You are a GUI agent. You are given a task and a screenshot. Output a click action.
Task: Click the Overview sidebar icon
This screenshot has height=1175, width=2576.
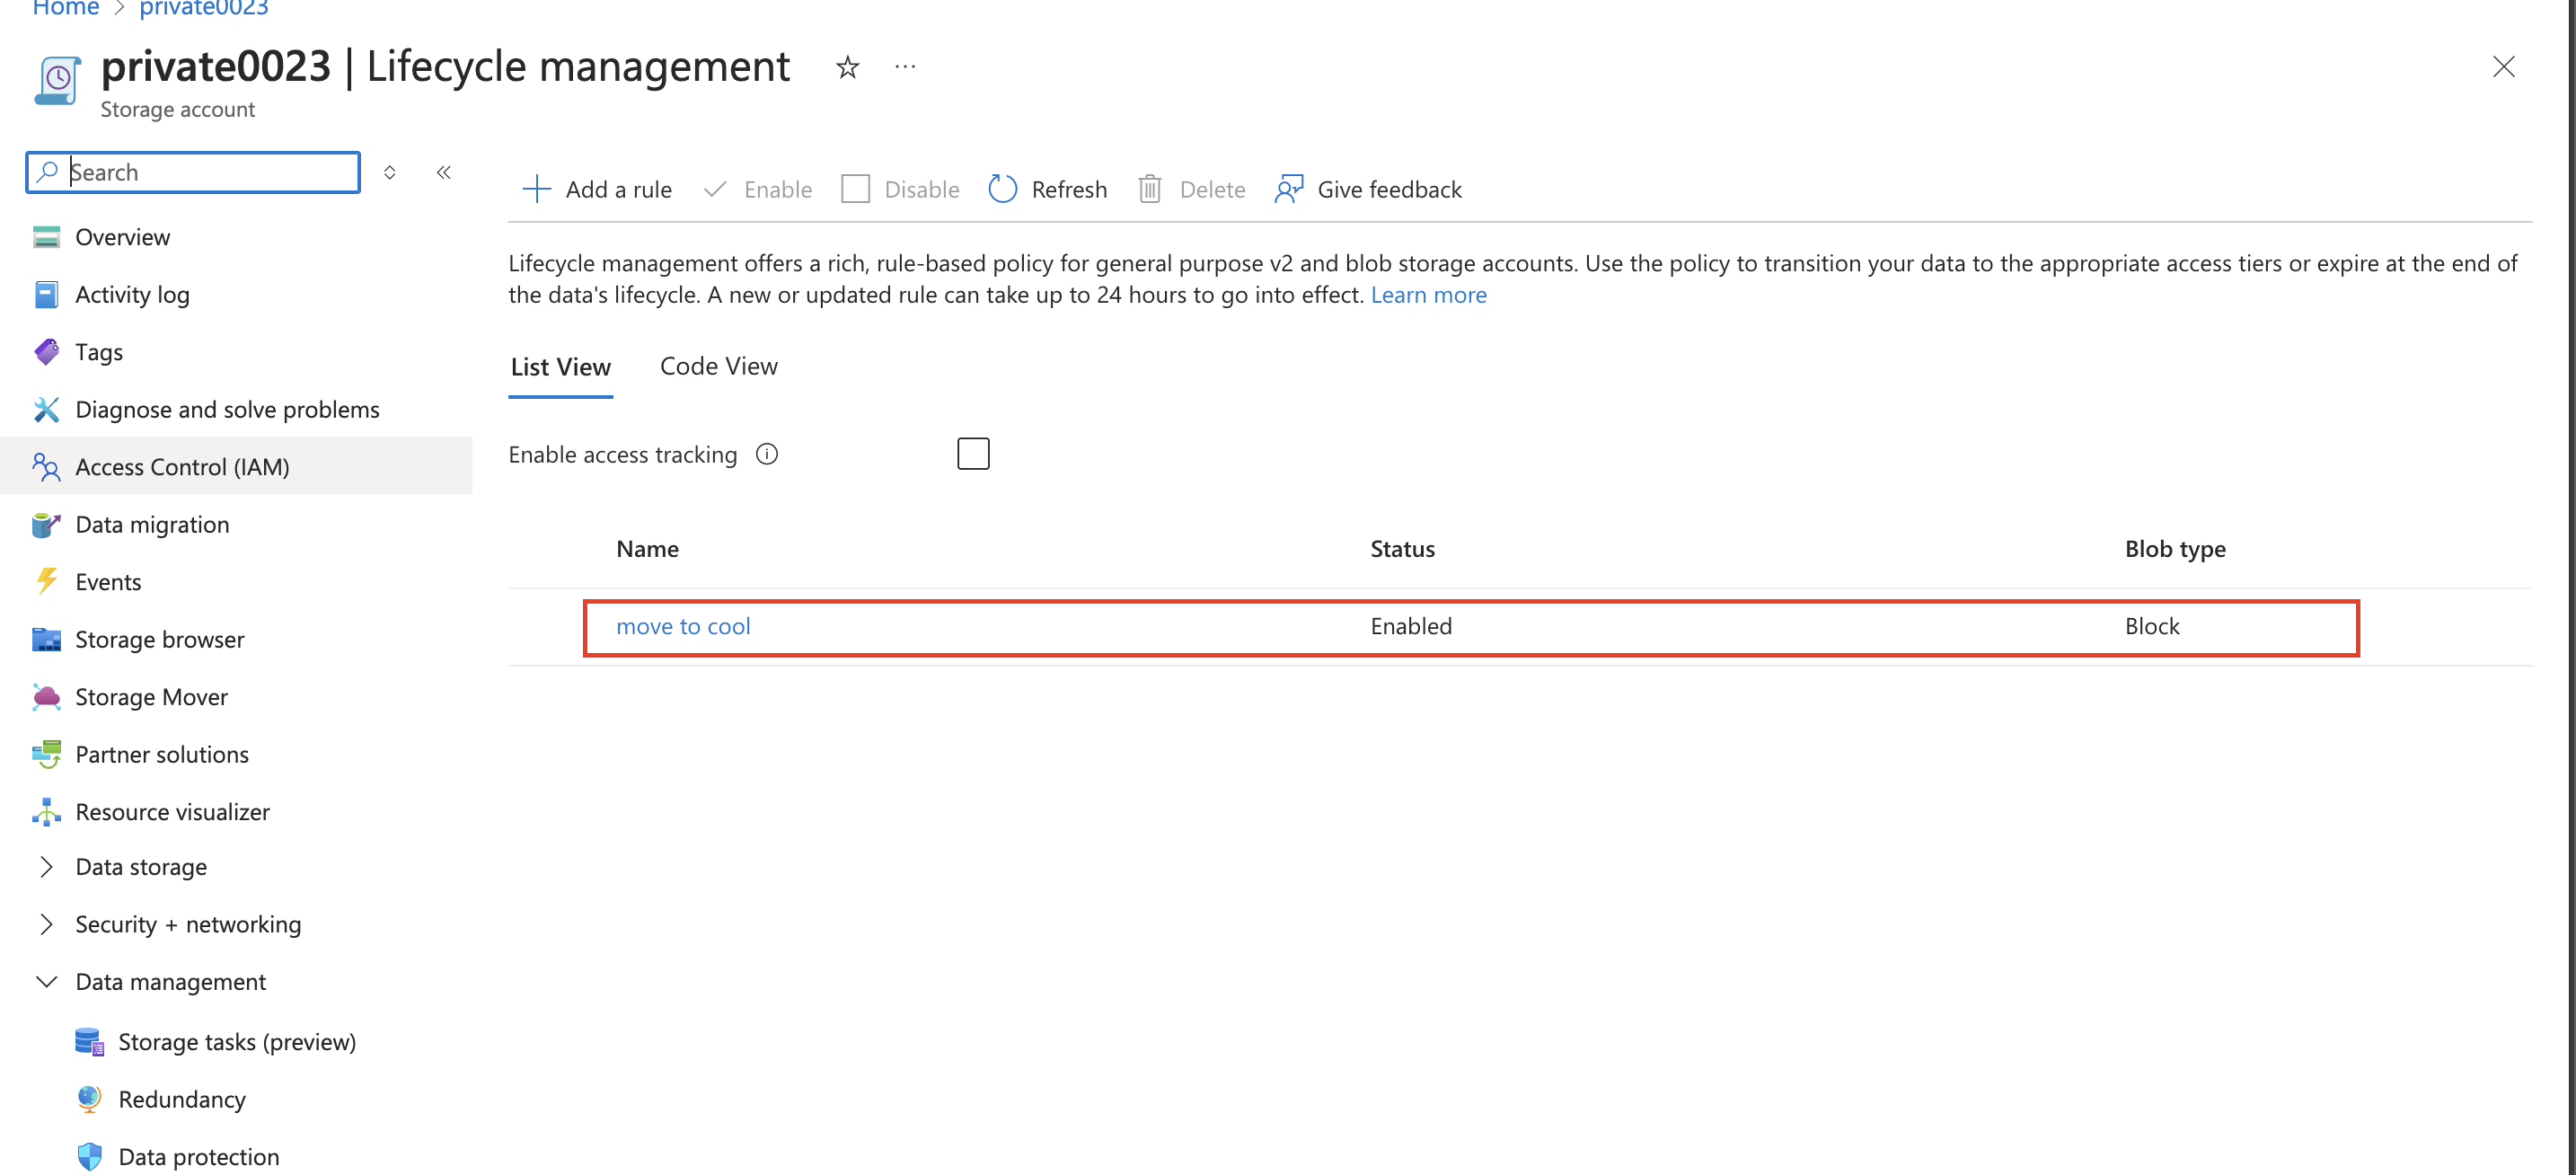(x=46, y=237)
